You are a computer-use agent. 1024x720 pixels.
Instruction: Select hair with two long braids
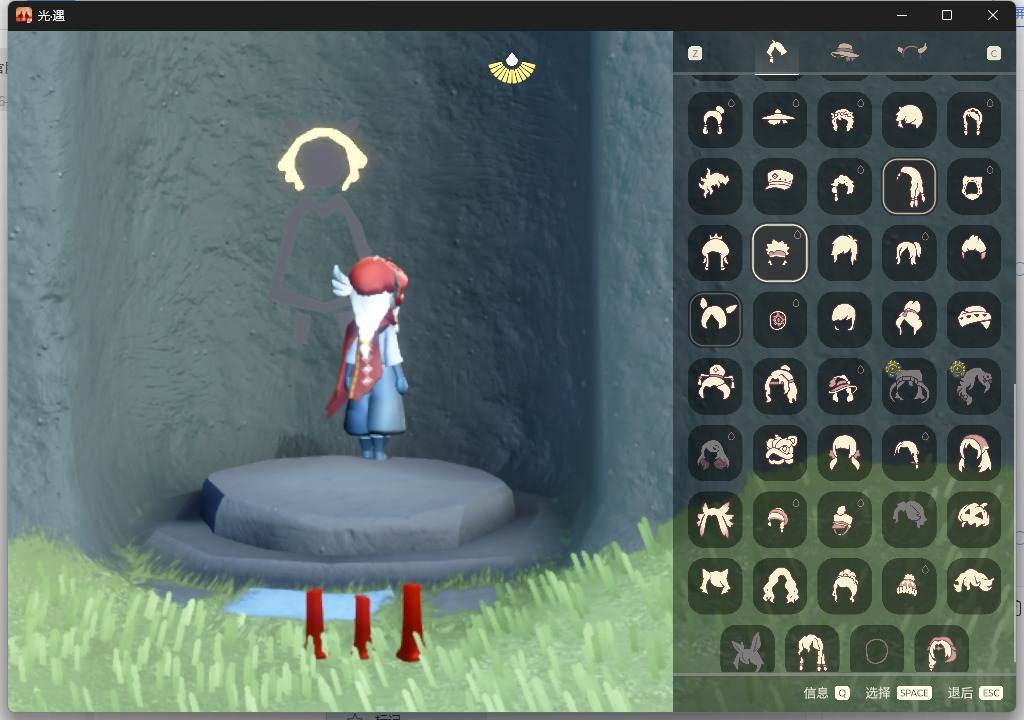(974, 120)
